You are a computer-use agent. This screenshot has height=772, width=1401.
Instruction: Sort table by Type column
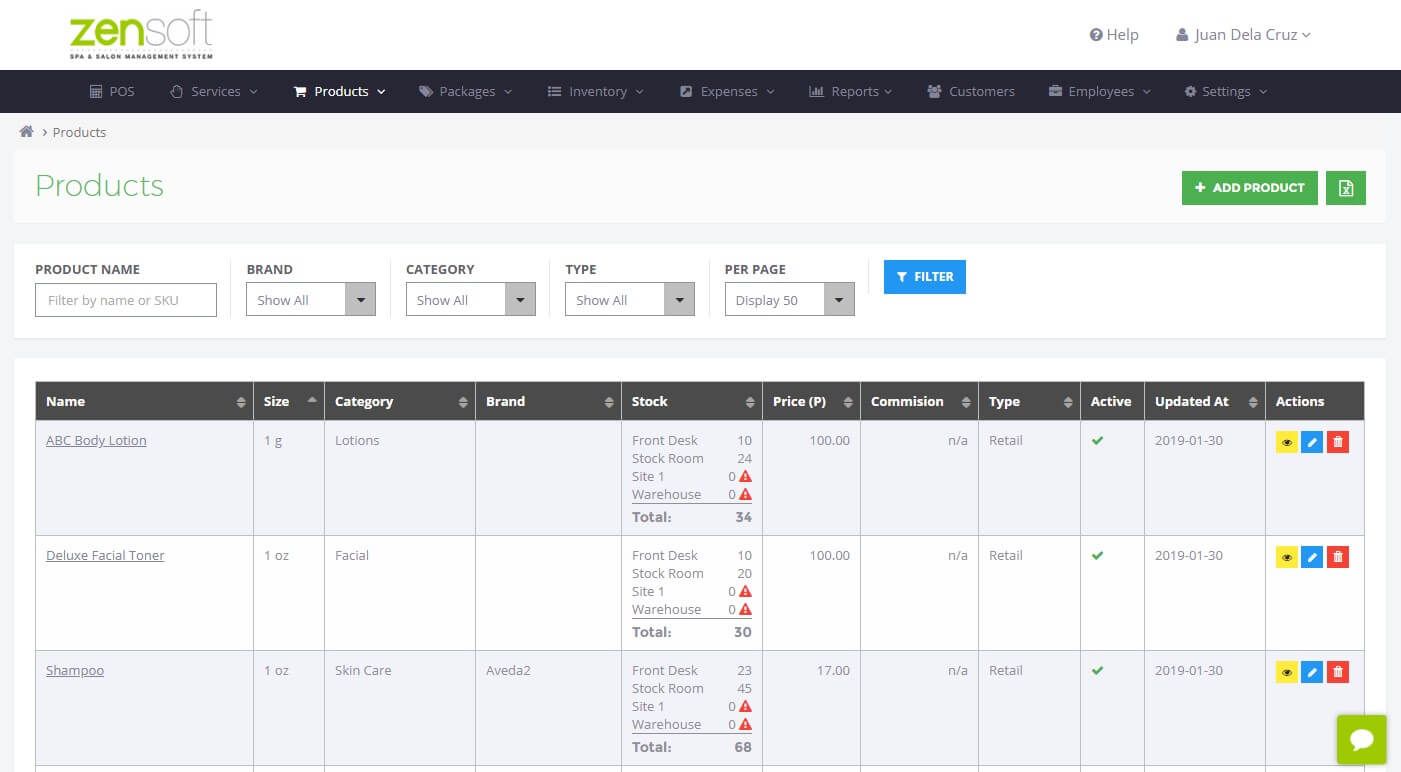pos(1029,401)
